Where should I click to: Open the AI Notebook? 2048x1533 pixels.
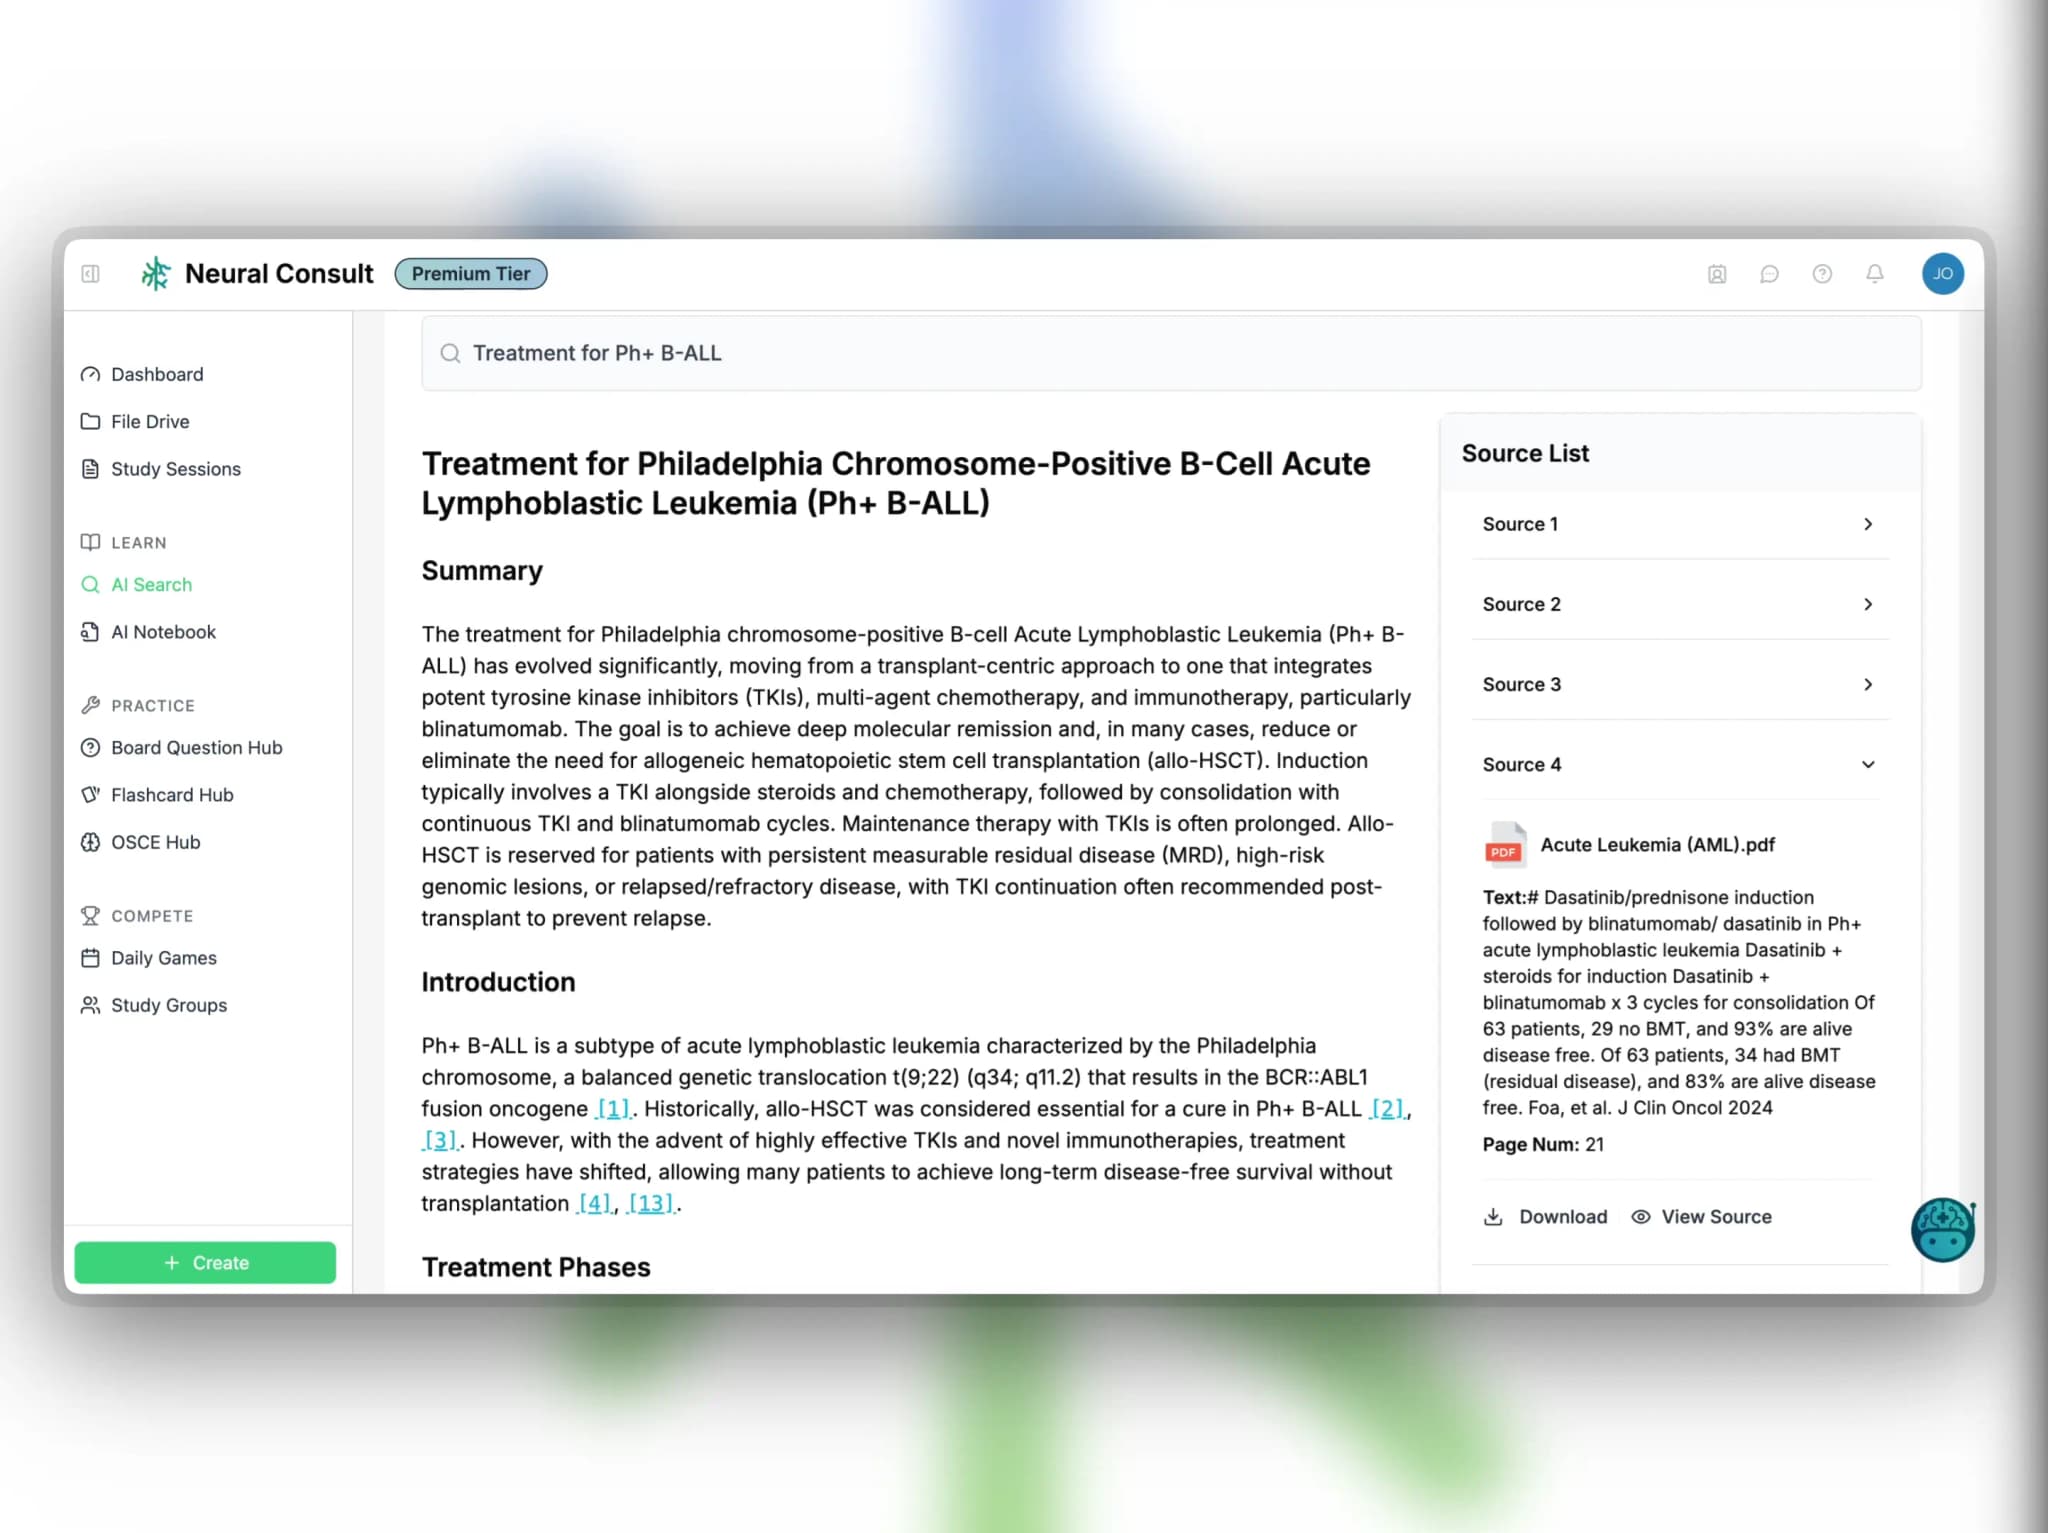coord(163,631)
